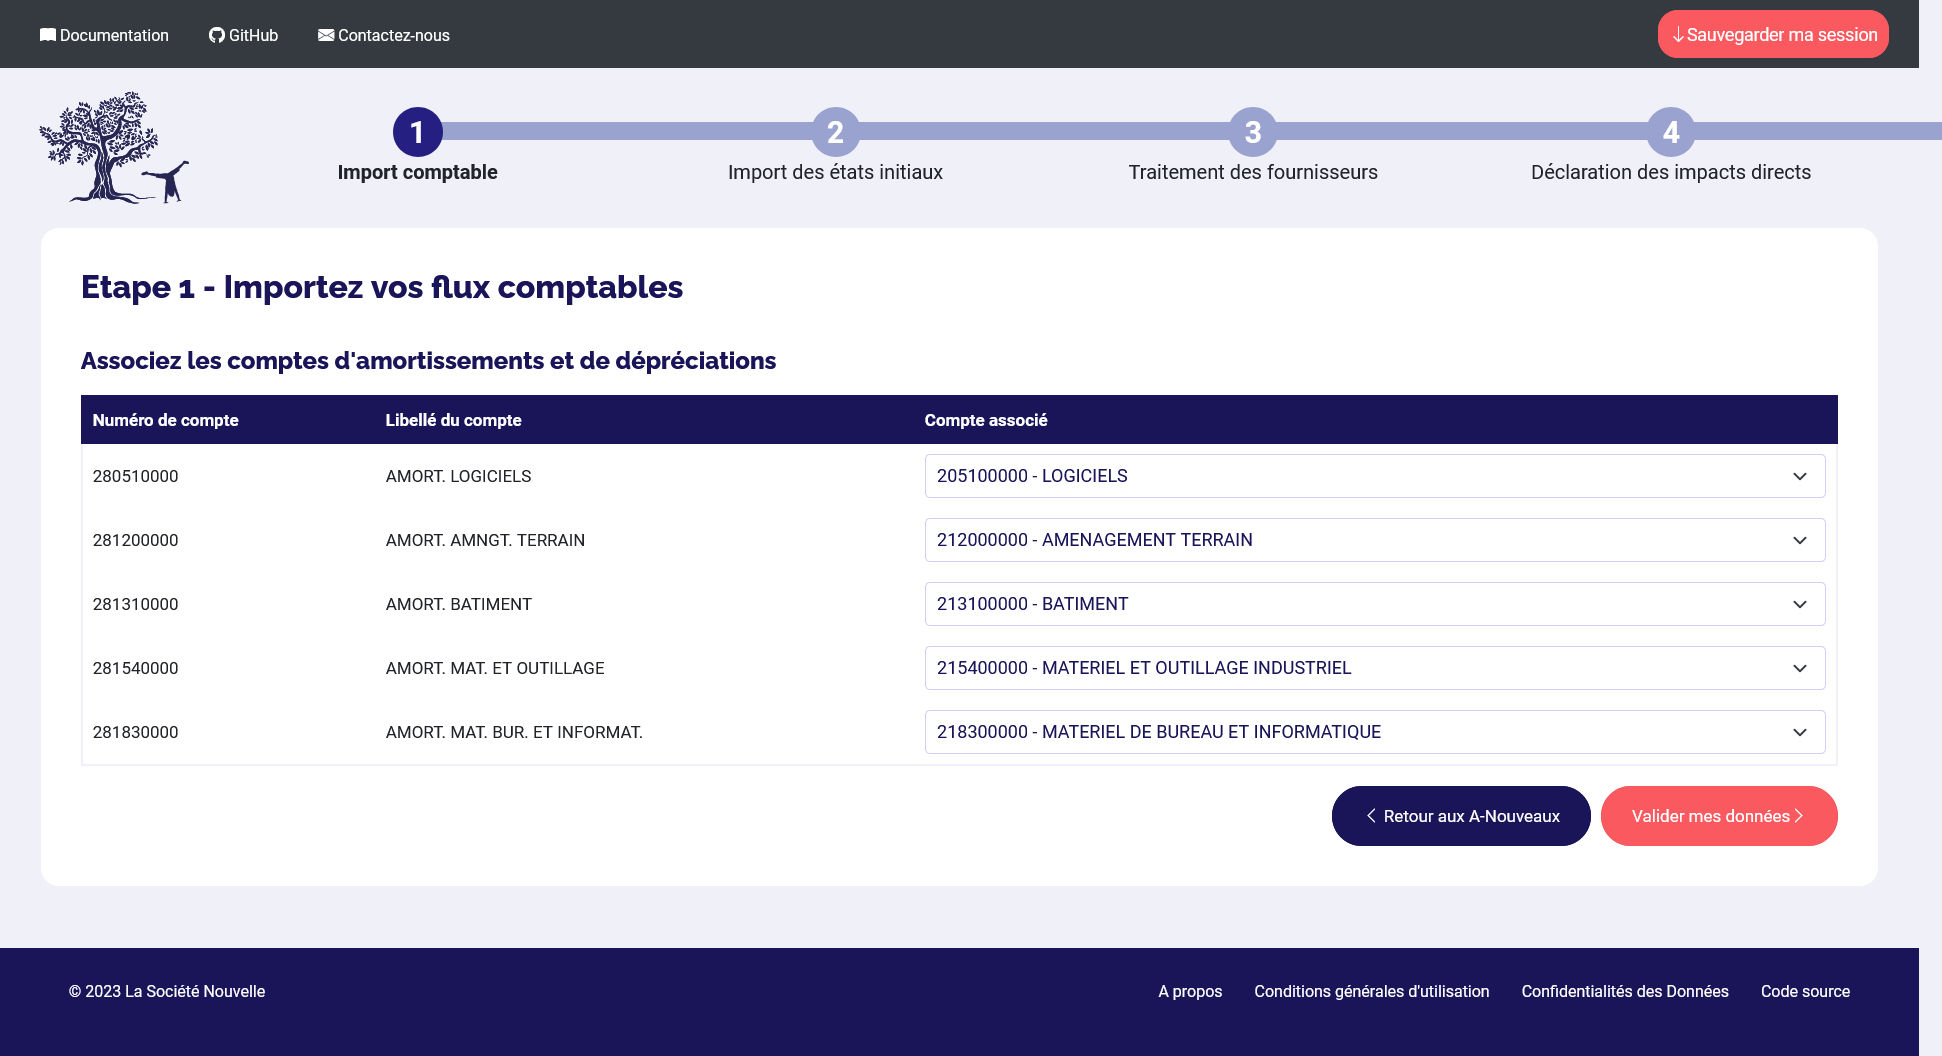Select step 2 circle in the stepper
The height and width of the screenshot is (1056, 1942).
tap(836, 132)
